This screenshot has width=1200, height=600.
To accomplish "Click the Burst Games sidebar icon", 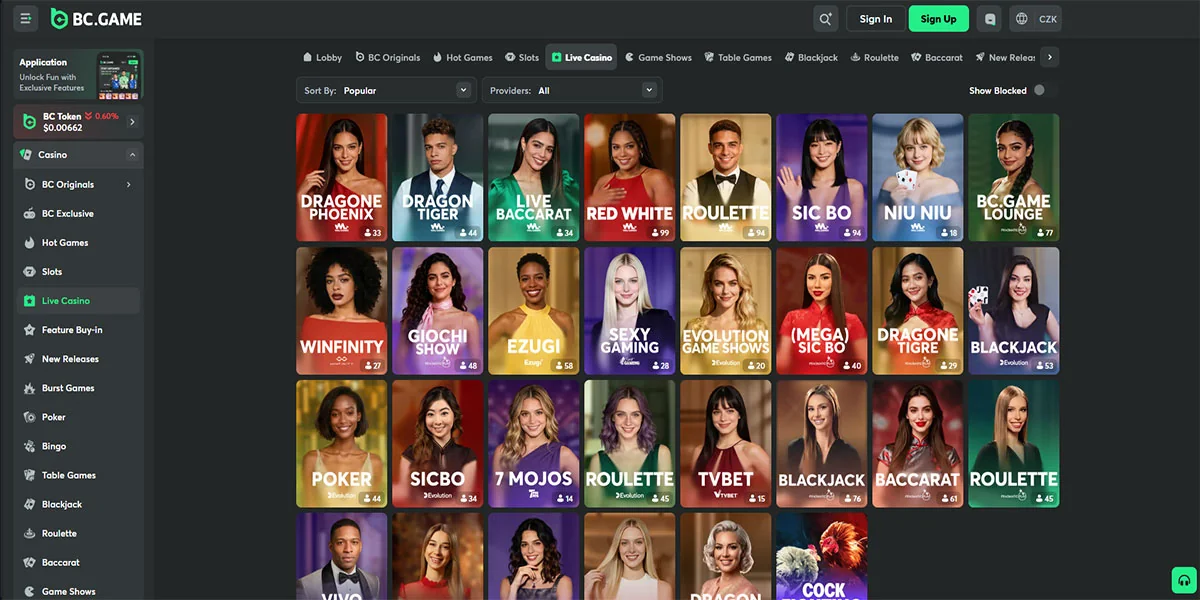I will (29, 388).
